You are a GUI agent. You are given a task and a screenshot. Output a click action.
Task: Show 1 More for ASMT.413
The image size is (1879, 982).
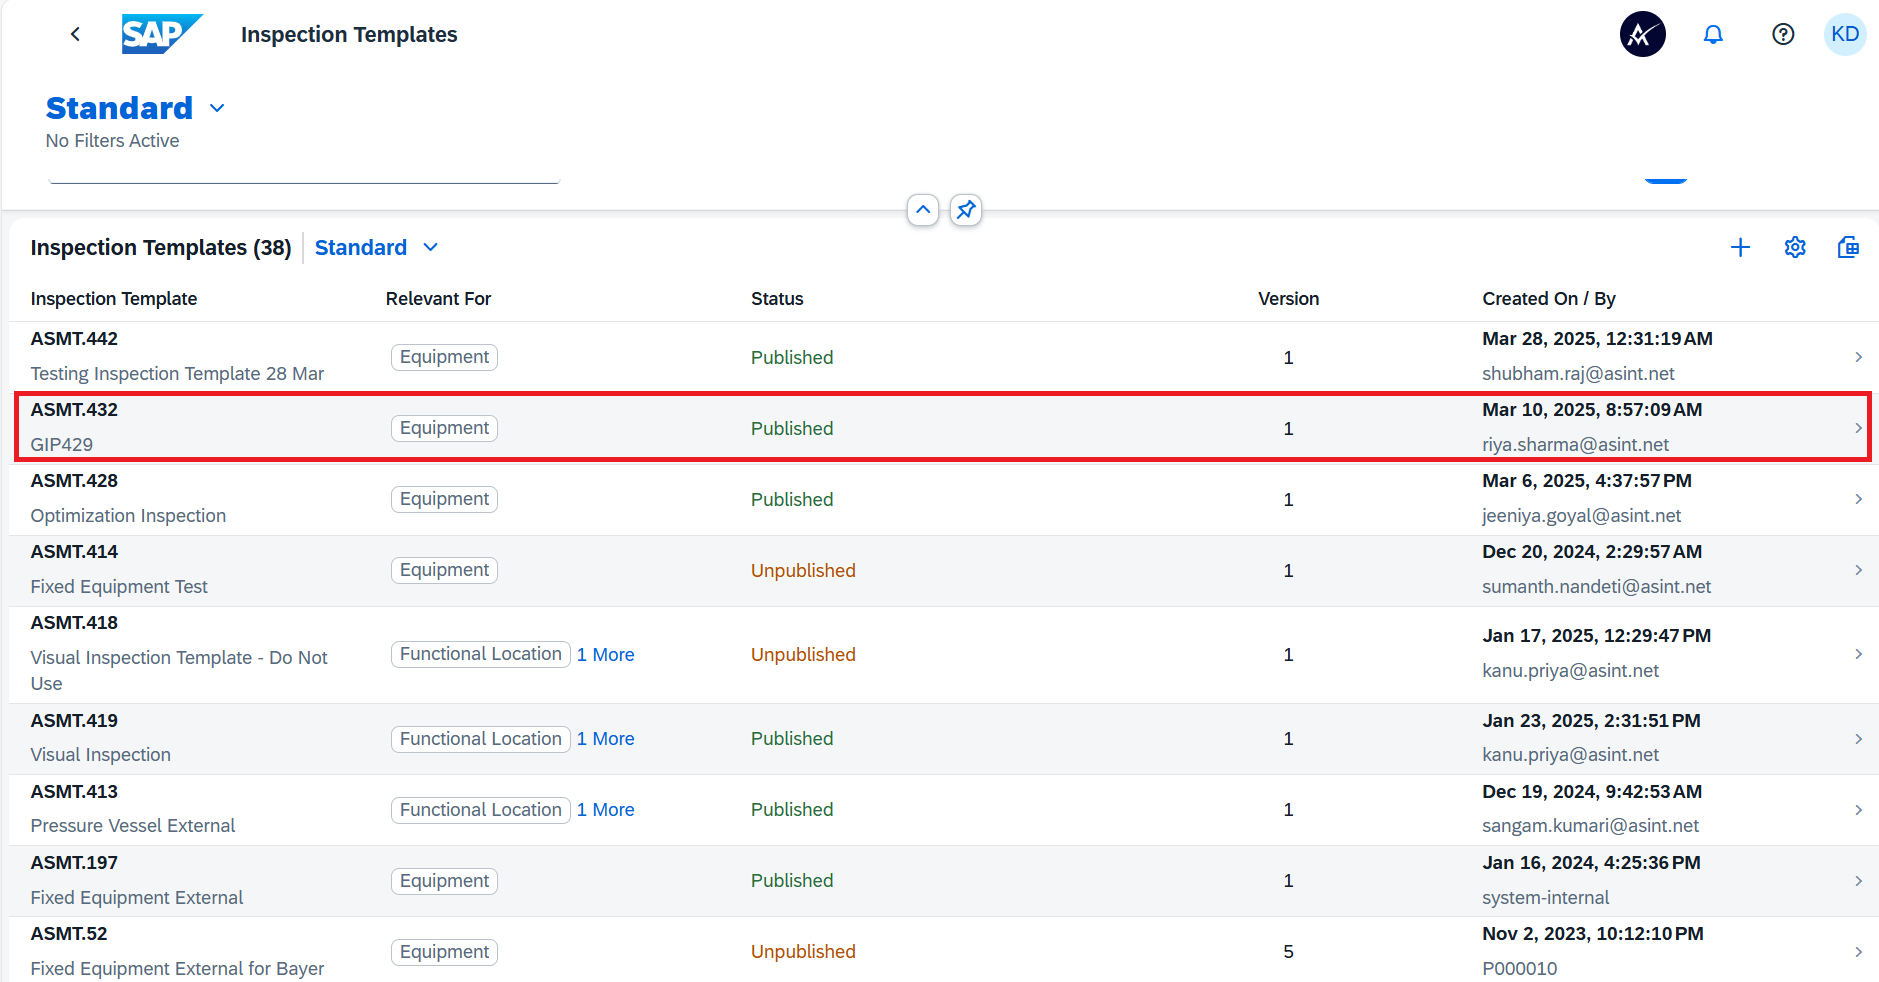[605, 810]
